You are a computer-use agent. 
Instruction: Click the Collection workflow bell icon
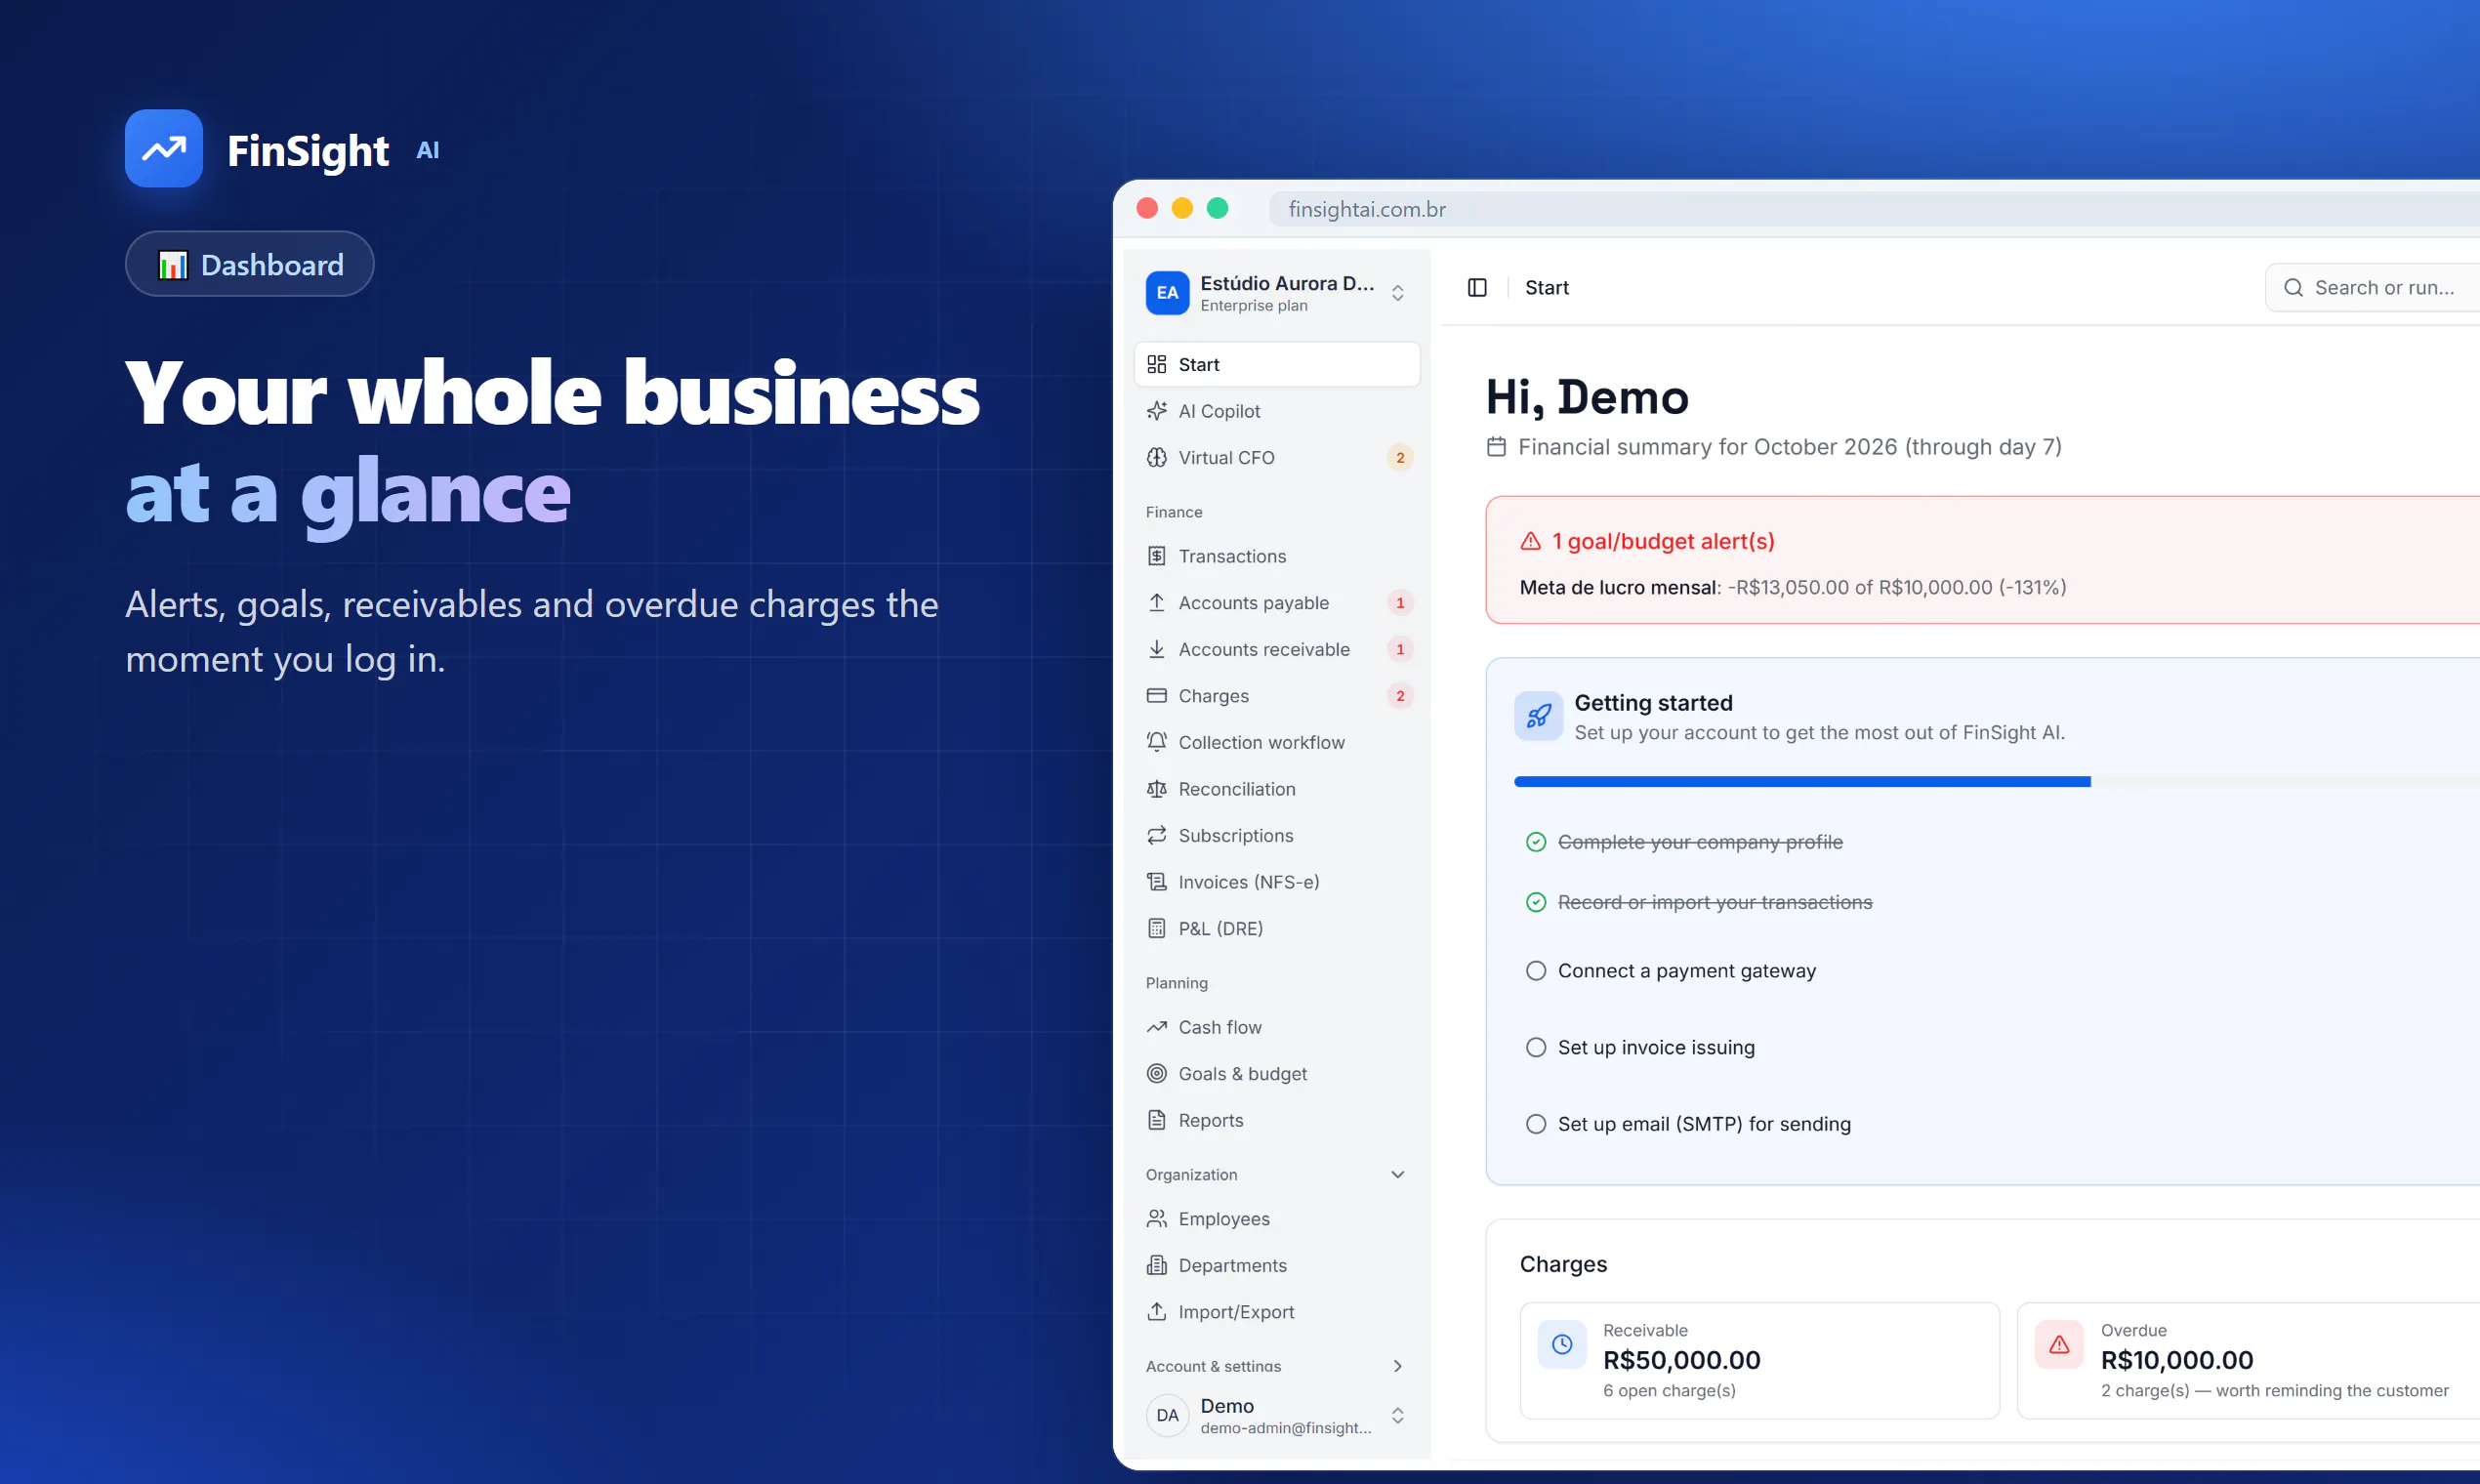1157,742
